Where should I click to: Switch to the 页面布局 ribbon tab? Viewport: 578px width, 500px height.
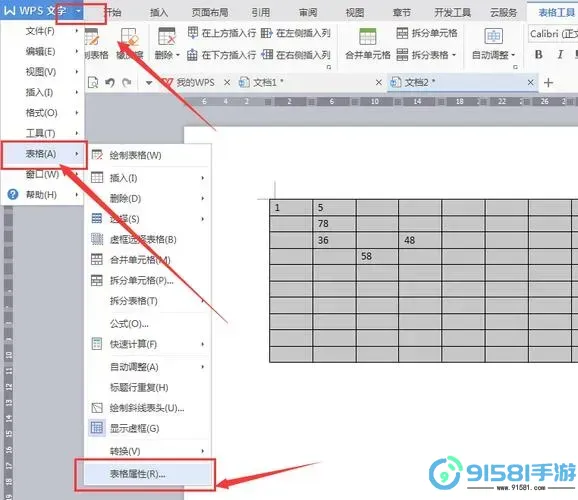(x=210, y=12)
